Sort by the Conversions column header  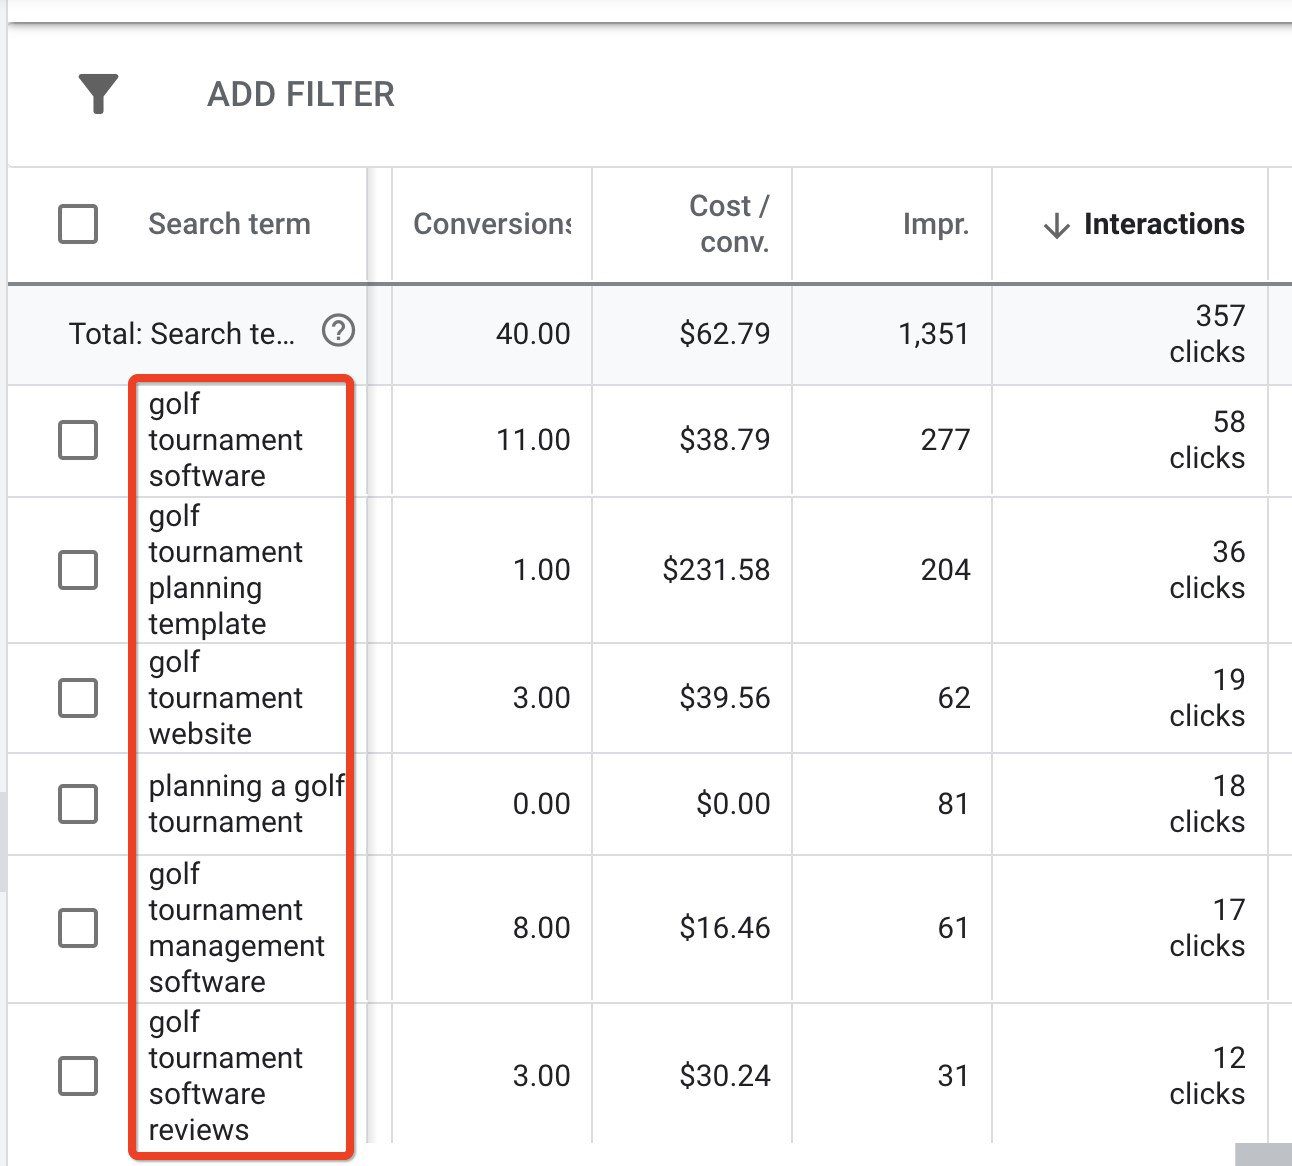pyautogui.click(x=492, y=224)
